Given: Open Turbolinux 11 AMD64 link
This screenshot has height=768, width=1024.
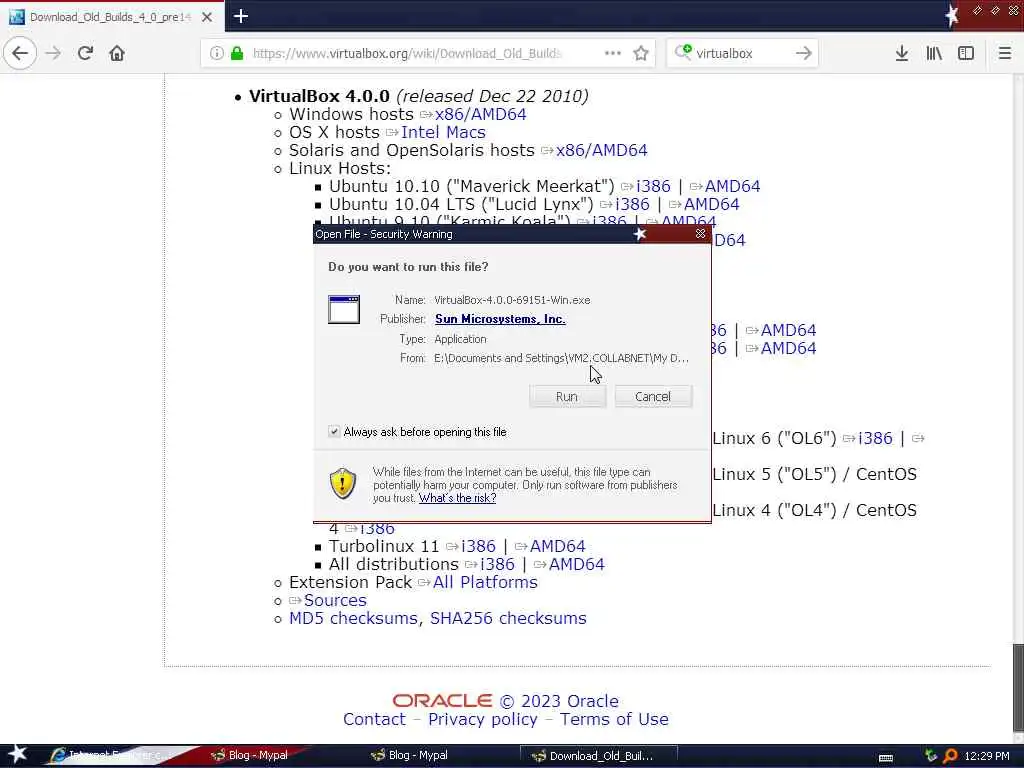Looking at the screenshot, I should click(557, 546).
